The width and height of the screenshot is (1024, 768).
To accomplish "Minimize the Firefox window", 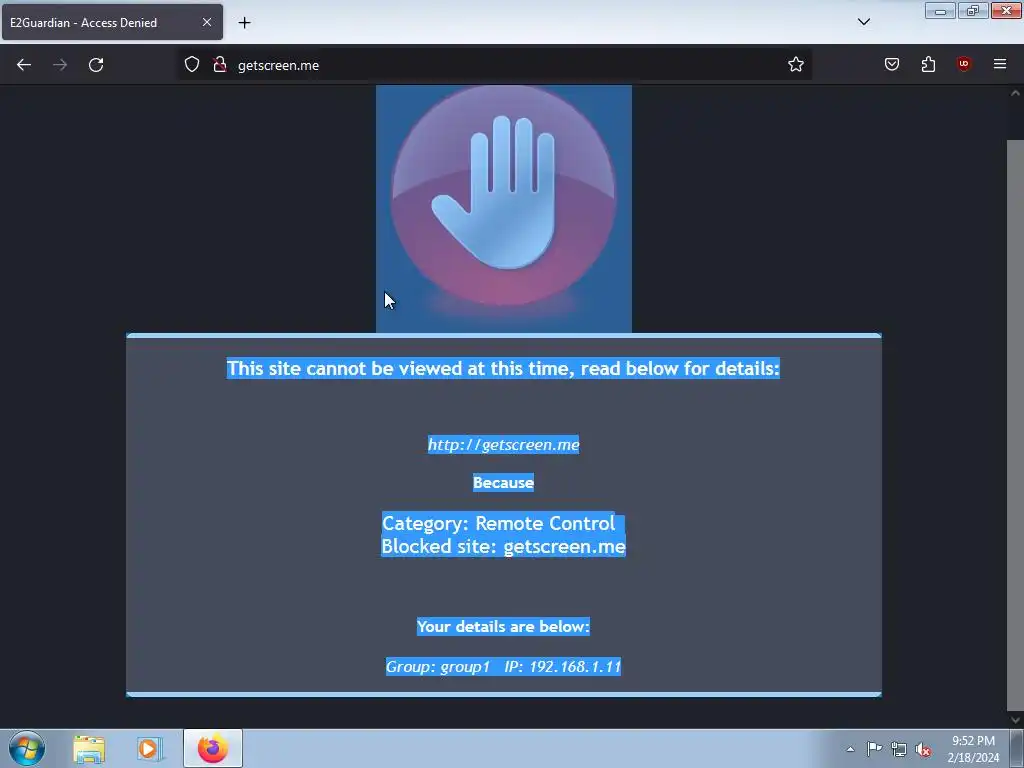I will point(940,10).
